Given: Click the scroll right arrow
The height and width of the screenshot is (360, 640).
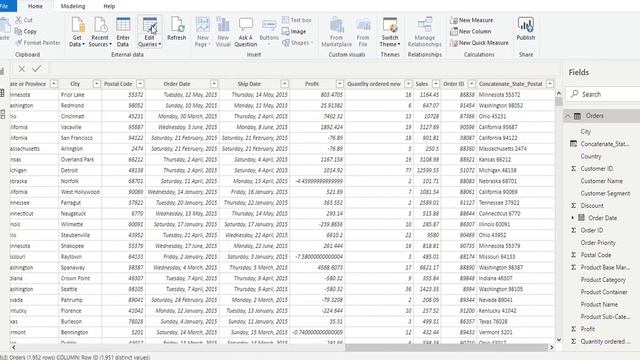Looking at the screenshot, I should [551, 347].
